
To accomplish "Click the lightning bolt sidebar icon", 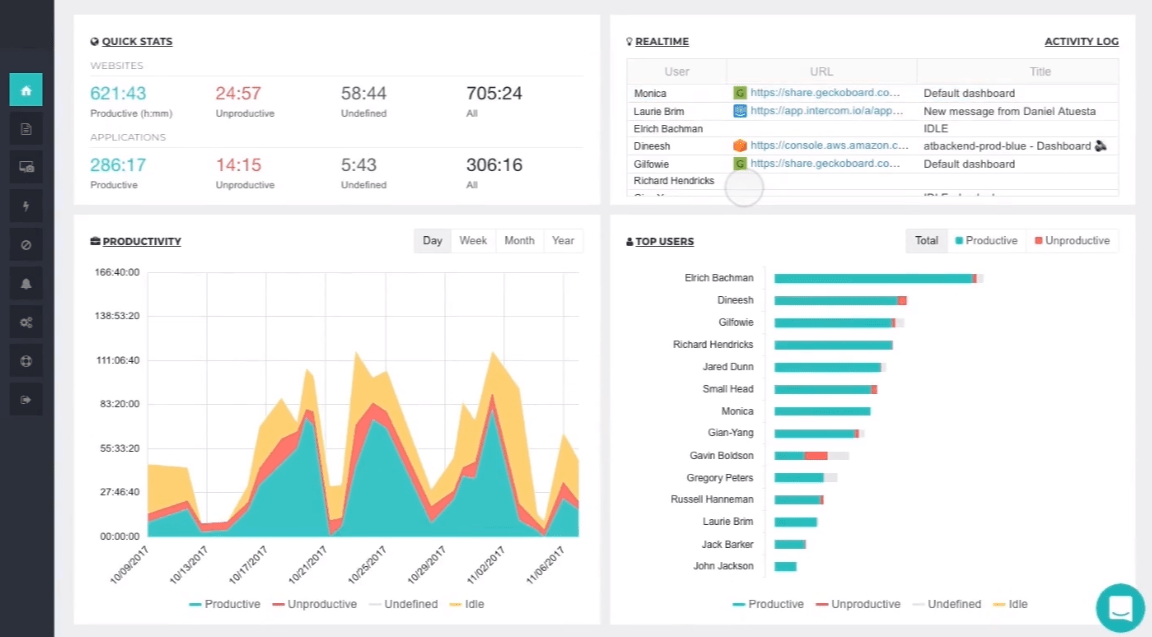I will click(26, 206).
